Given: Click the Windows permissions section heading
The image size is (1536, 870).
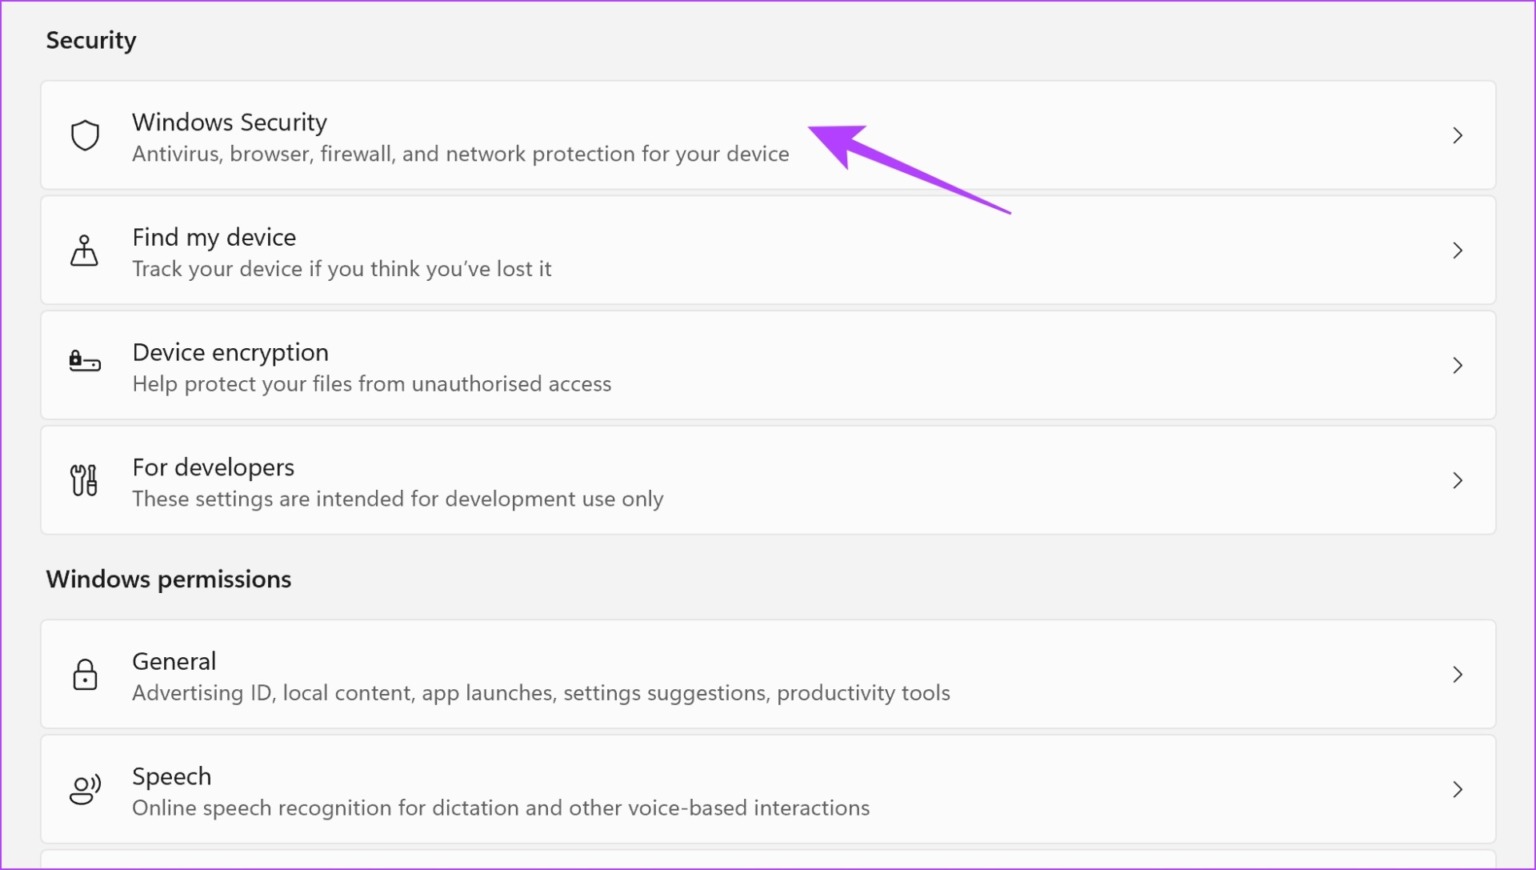Looking at the screenshot, I should (168, 578).
